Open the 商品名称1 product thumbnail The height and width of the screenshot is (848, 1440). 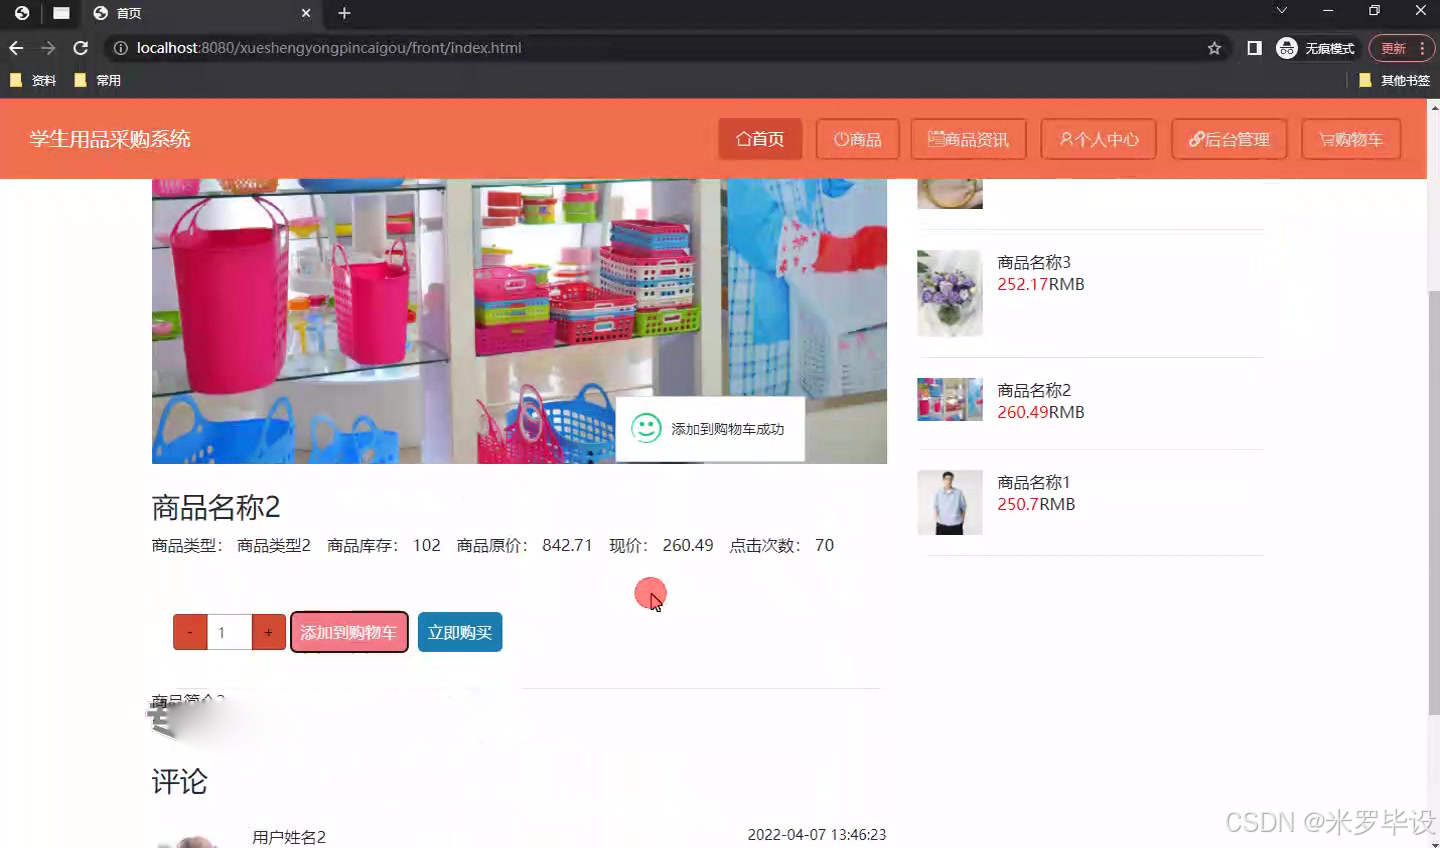click(x=949, y=502)
